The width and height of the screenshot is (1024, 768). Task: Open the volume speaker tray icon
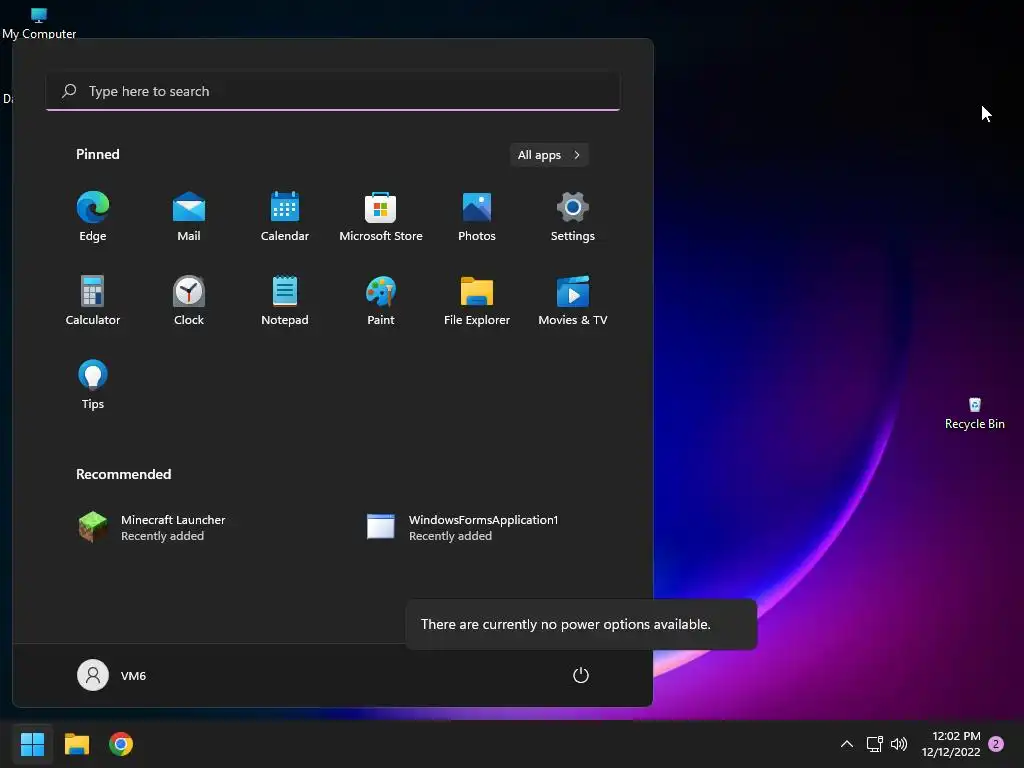899,744
